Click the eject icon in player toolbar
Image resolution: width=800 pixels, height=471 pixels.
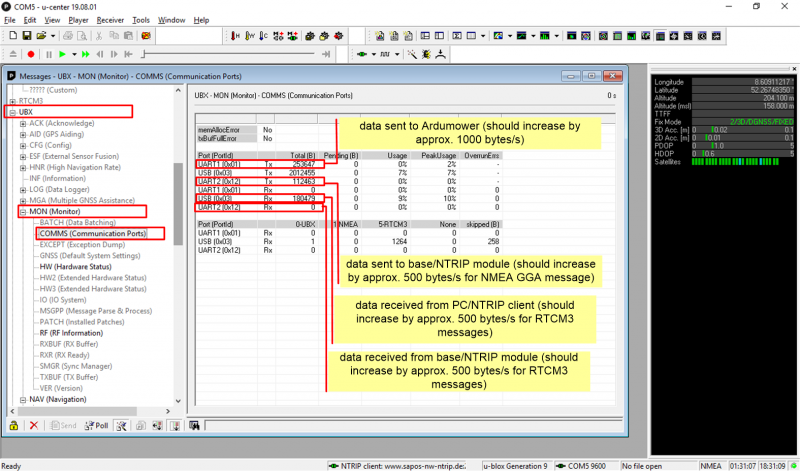coord(14,54)
